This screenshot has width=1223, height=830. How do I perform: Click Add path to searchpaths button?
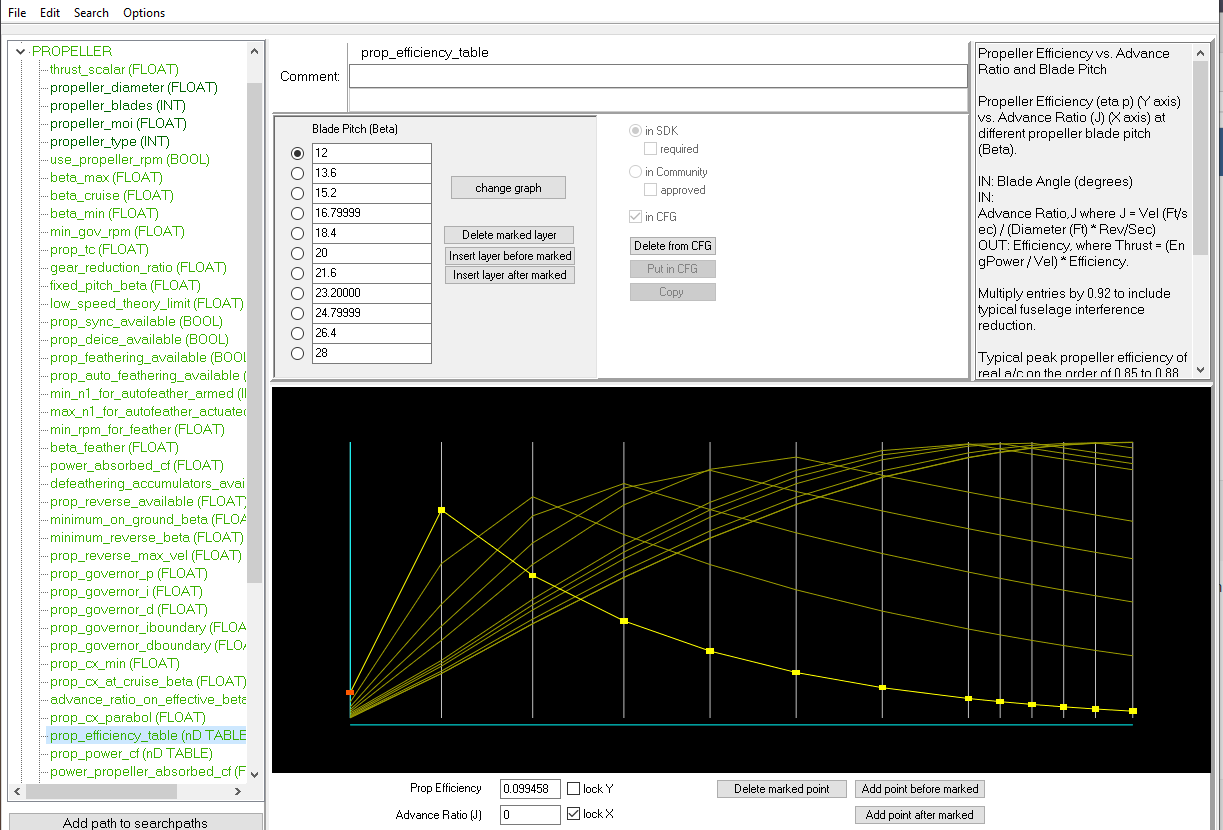[x=136, y=822]
